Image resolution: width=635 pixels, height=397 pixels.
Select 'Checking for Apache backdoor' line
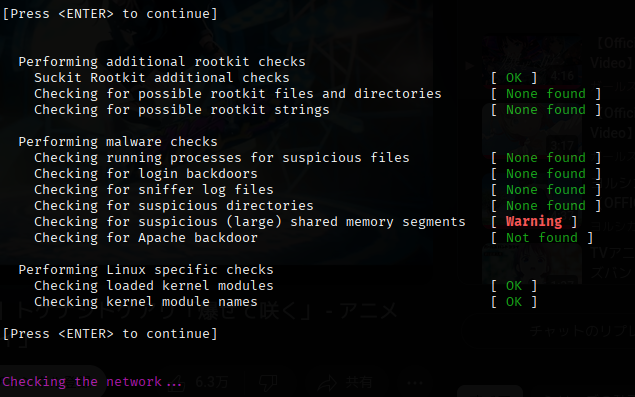(146, 238)
